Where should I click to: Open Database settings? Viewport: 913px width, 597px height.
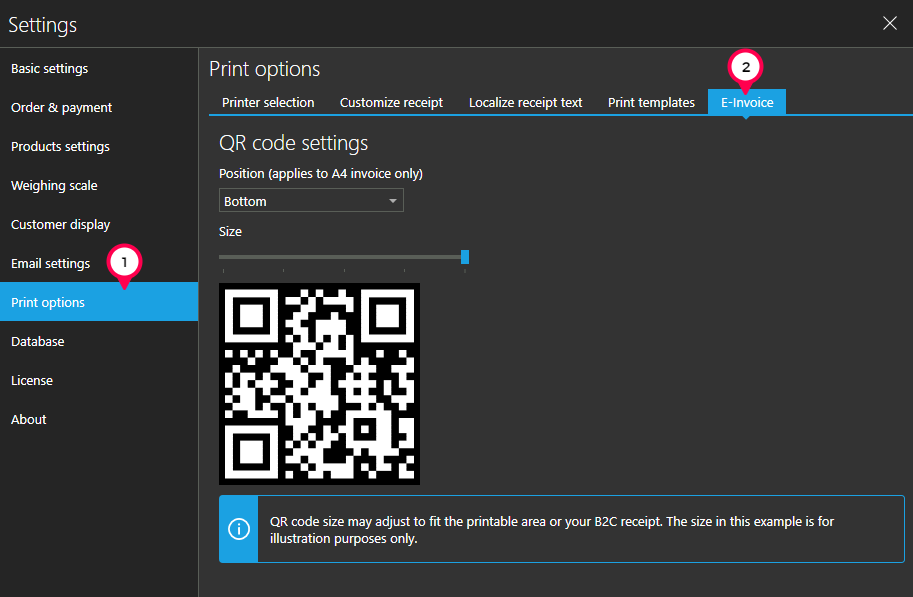37,342
